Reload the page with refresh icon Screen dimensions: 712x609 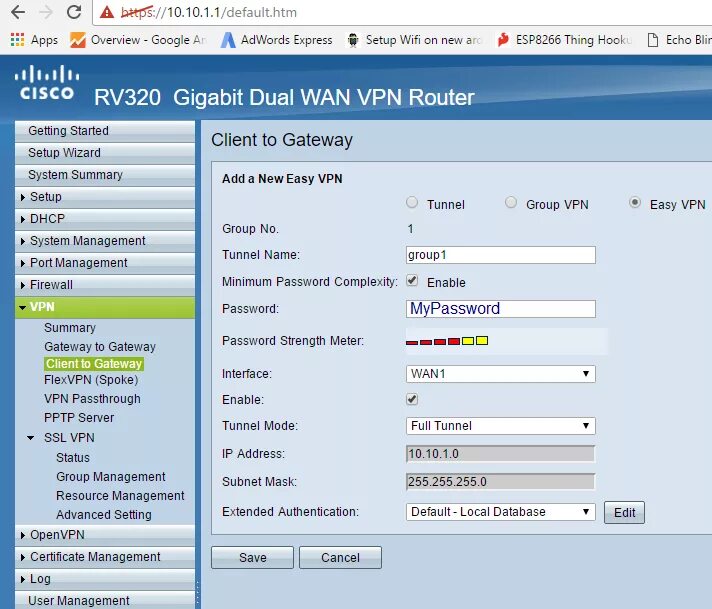pyautogui.click(x=74, y=12)
